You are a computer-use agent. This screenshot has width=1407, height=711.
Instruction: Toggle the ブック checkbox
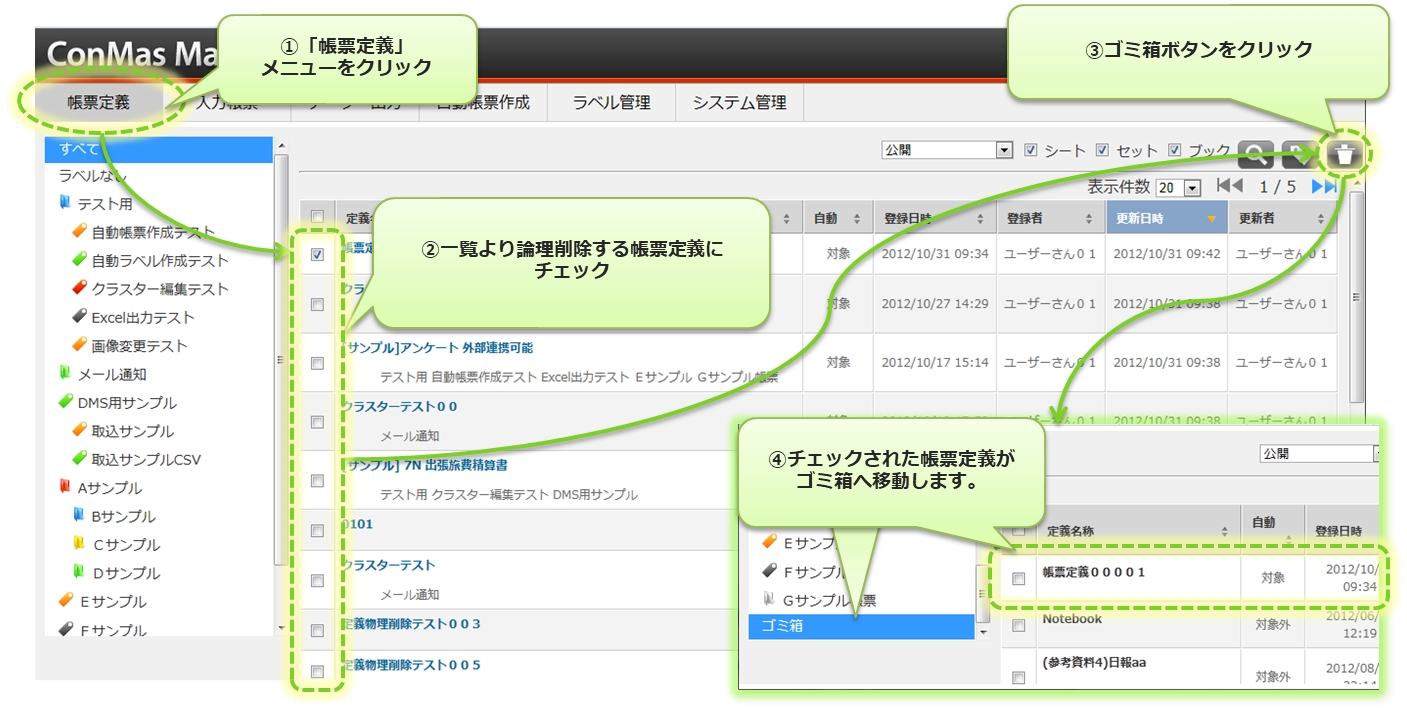[x=1175, y=150]
